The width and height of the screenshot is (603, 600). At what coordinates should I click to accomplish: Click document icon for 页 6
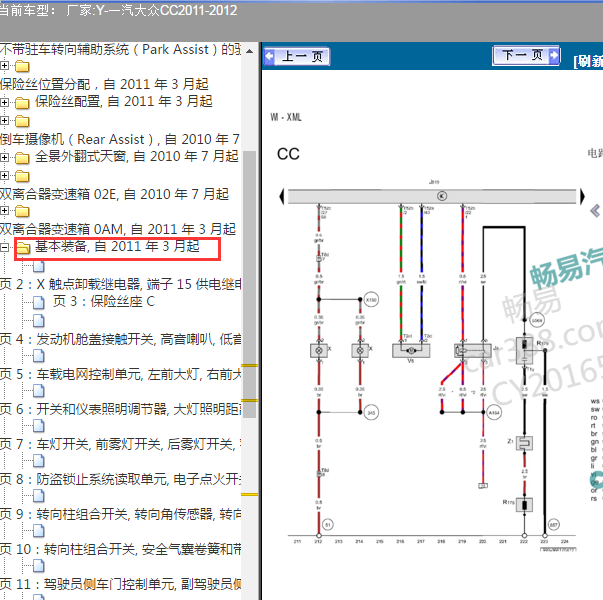tap(39, 391)
